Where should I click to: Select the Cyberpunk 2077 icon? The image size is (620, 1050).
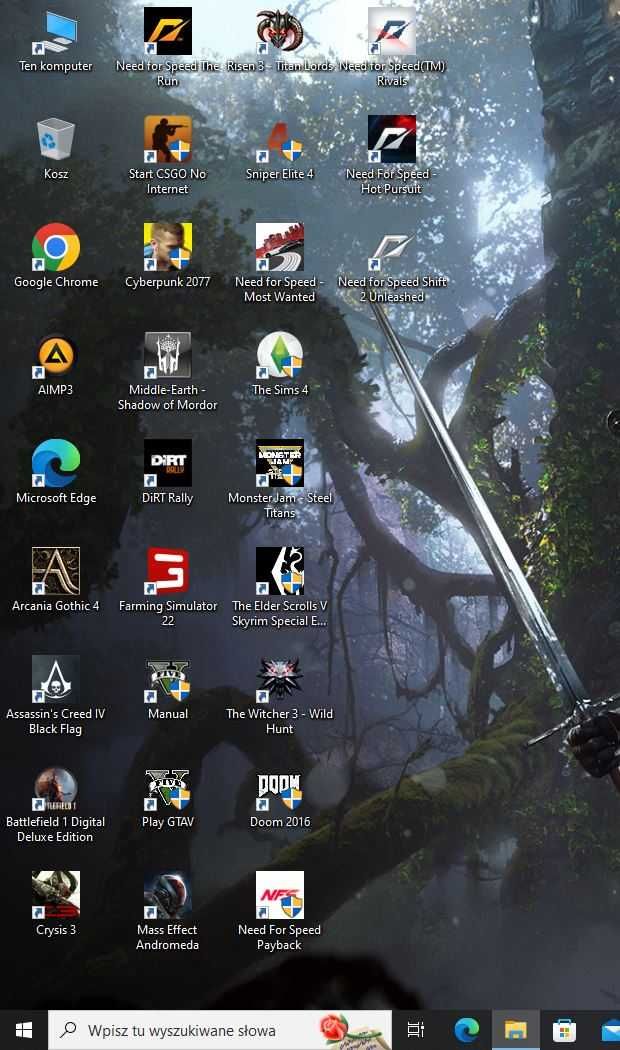coord(167,247)
